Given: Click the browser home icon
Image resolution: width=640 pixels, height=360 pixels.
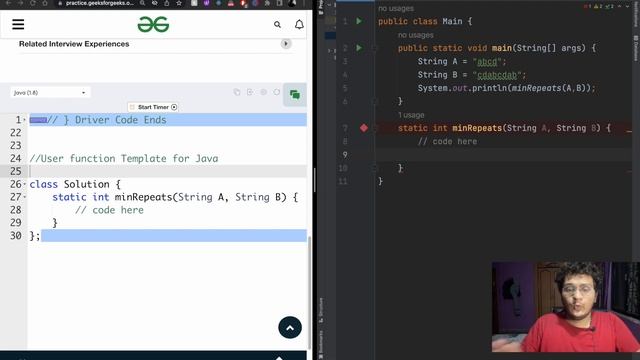Looking at the screenshot, I should (45, 3).
